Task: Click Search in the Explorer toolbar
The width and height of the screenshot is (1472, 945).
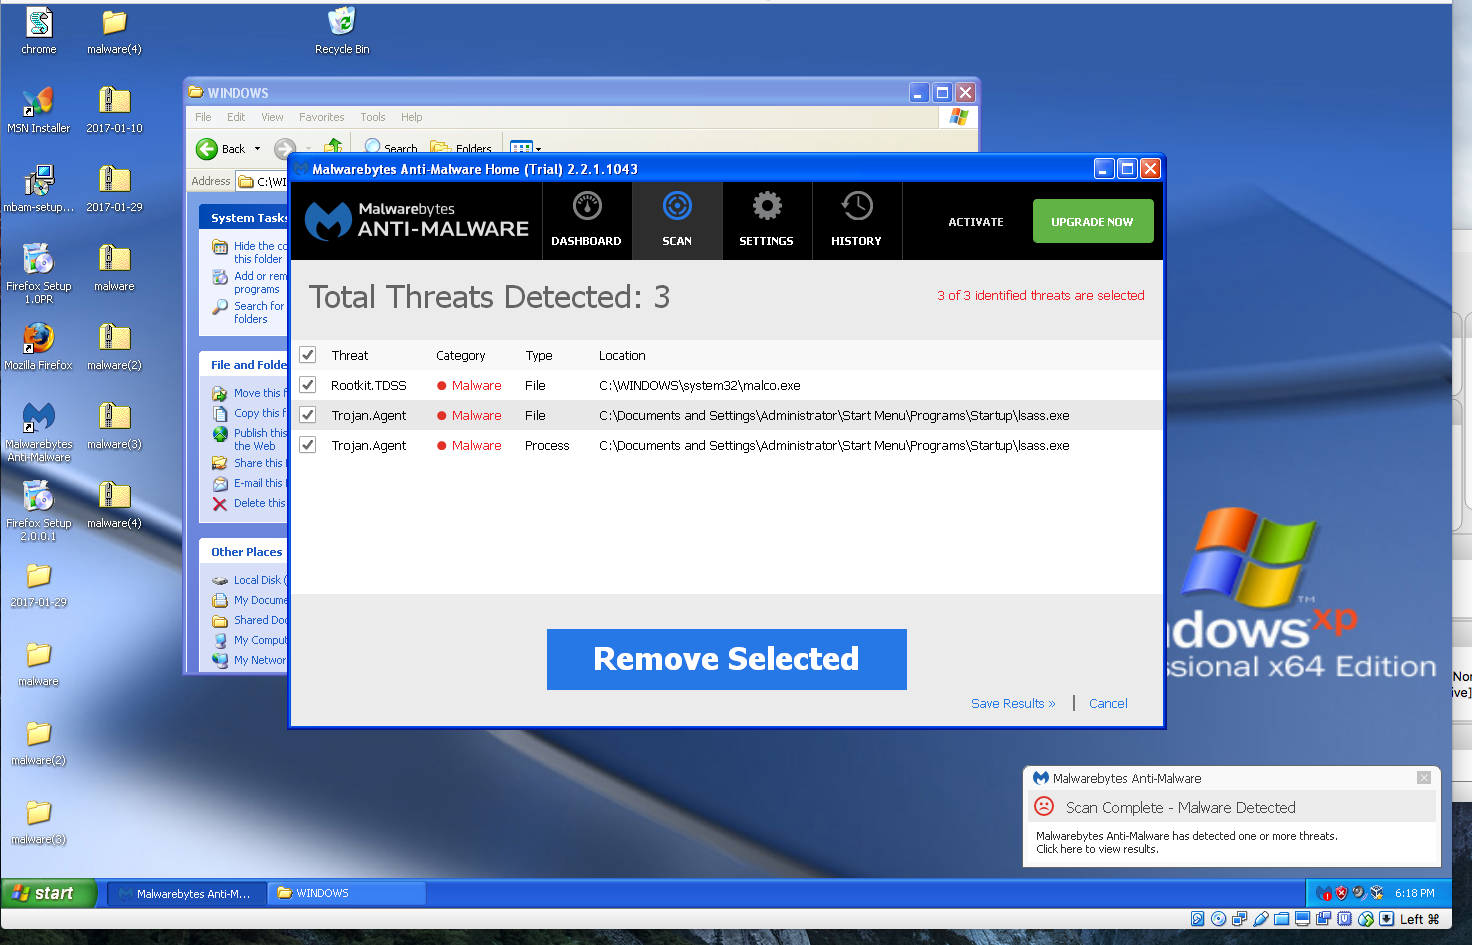Action: click(391, 147)
